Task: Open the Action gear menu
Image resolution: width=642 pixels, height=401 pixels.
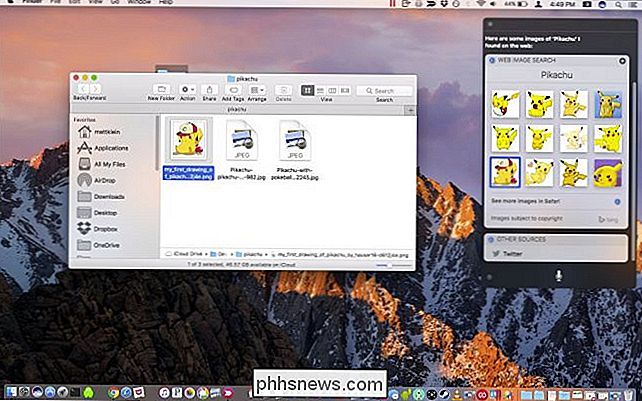Action: pos(188,89)
